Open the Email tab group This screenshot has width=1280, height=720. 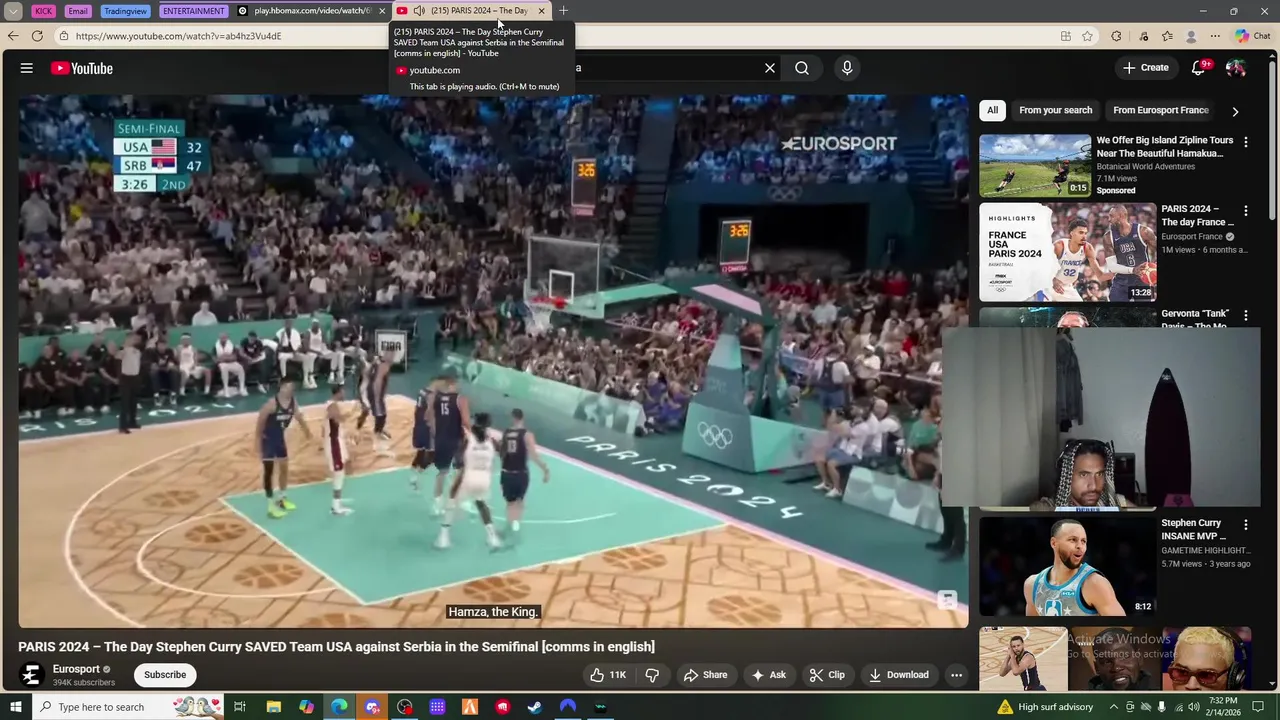[x=78, y=11]
